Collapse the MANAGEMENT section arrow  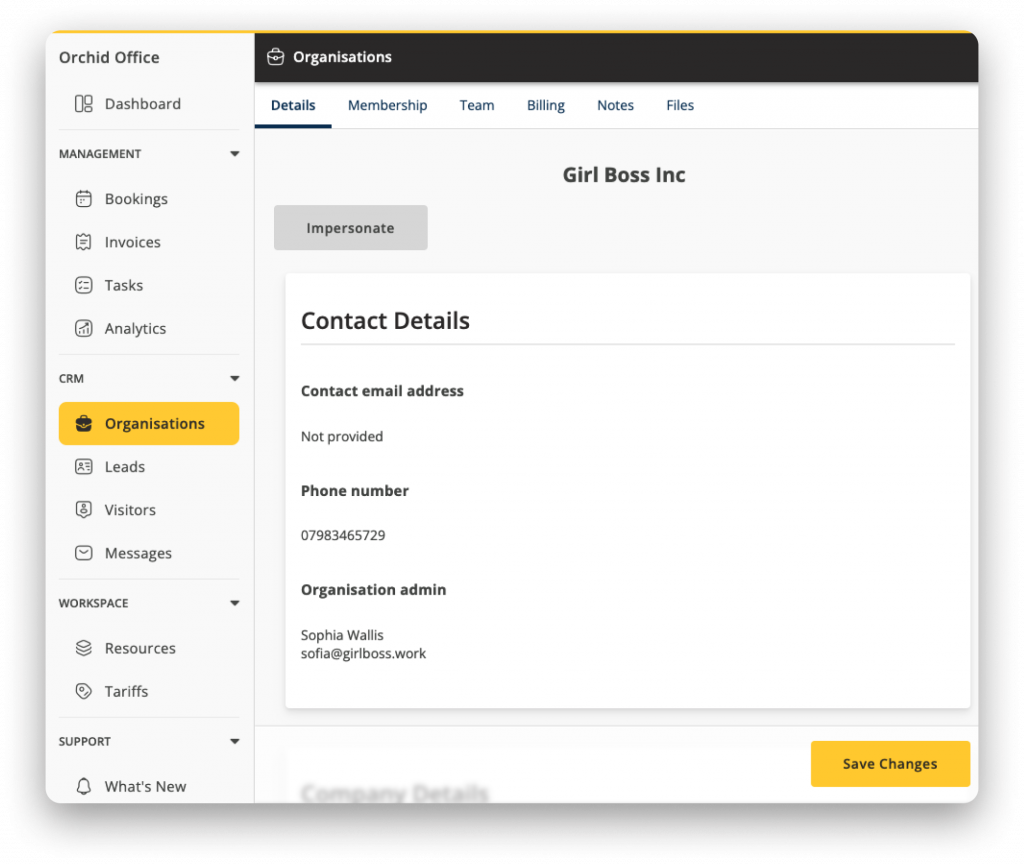pyautogui.click(x=234, y=154)
